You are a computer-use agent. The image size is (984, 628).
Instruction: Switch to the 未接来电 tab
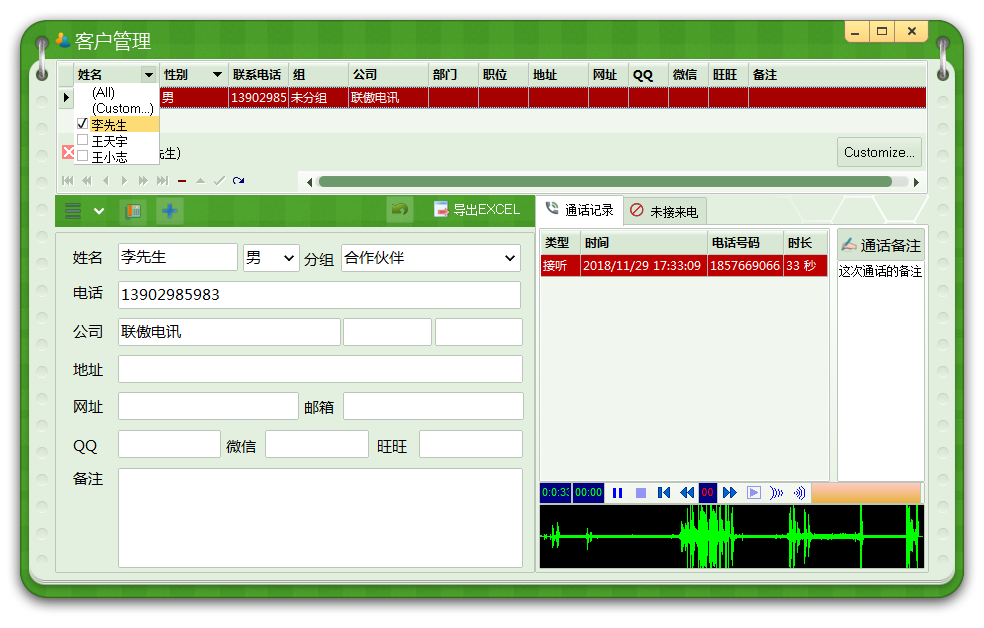(x=665, y=212)
